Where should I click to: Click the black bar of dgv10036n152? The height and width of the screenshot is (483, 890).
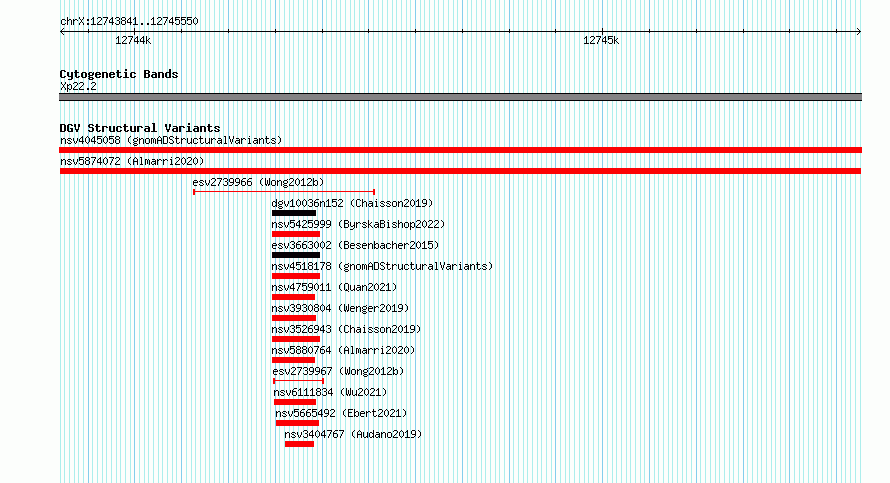(x=293, y=213)
